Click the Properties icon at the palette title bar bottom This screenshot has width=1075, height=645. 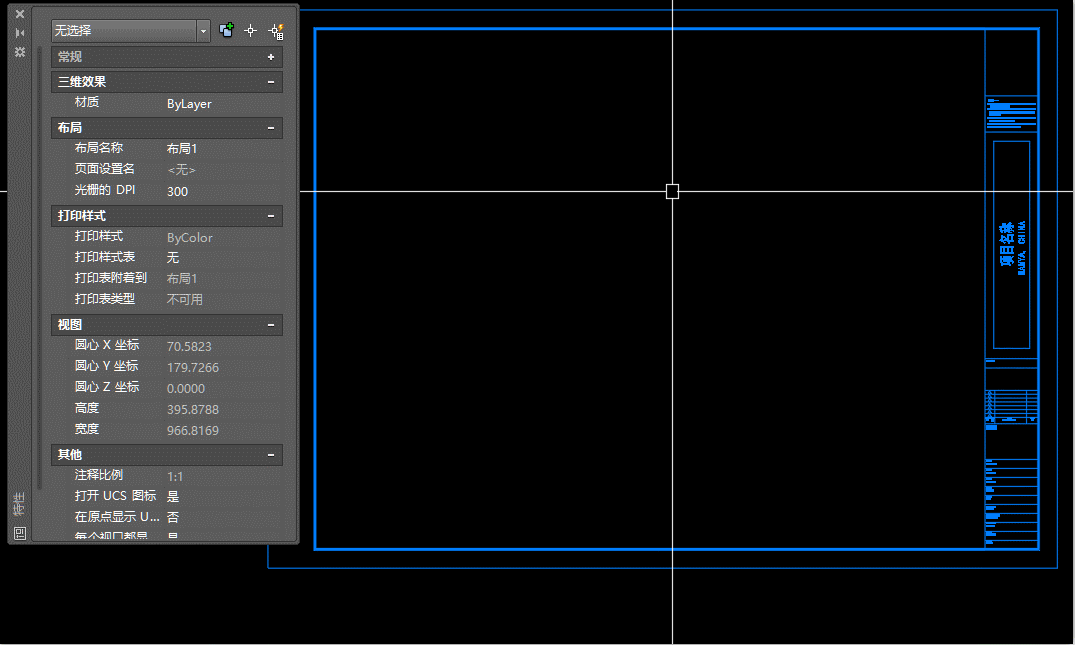[x=20, y=533]
